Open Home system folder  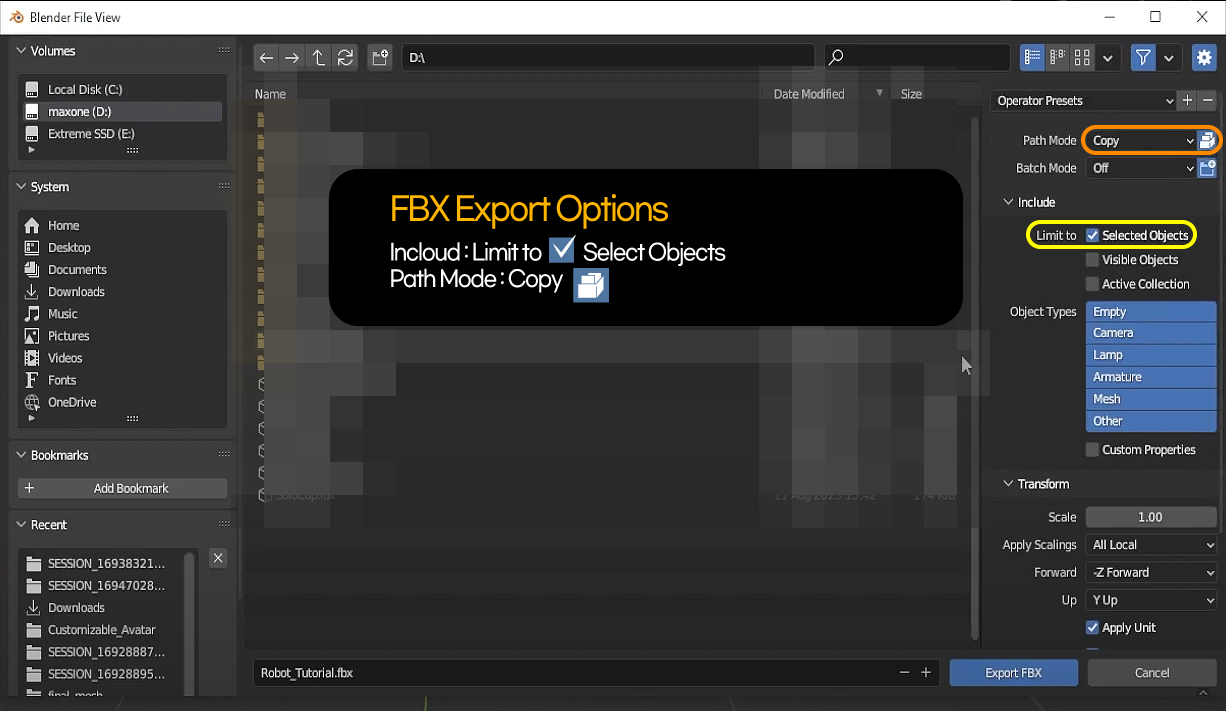(120, 226)
